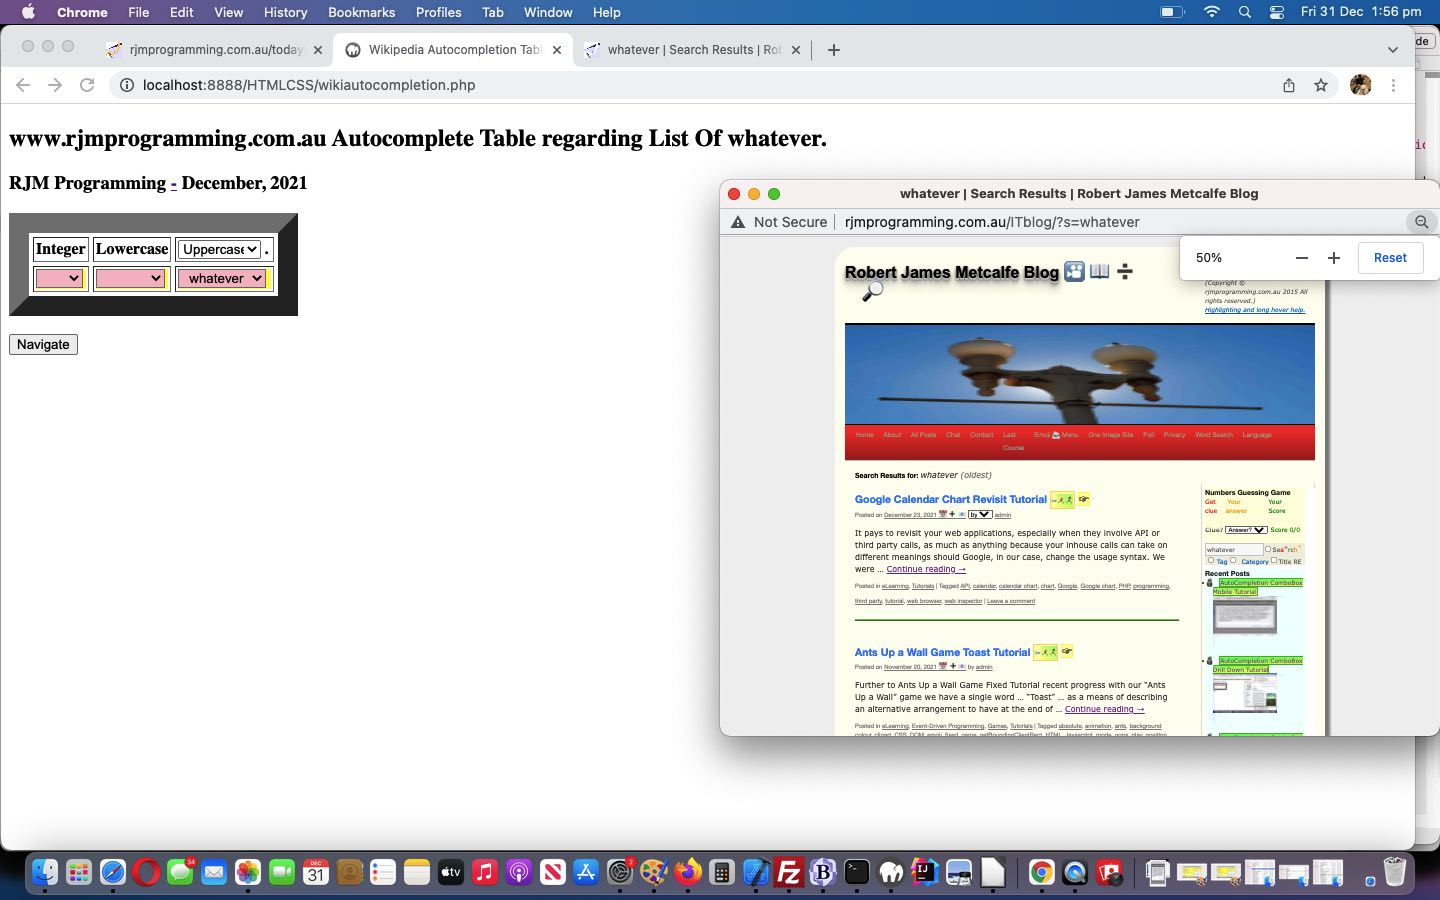This screenshot has width=1440, height=900.
Task: Open the Highlighting and long hover help link
Action: 1254,310
